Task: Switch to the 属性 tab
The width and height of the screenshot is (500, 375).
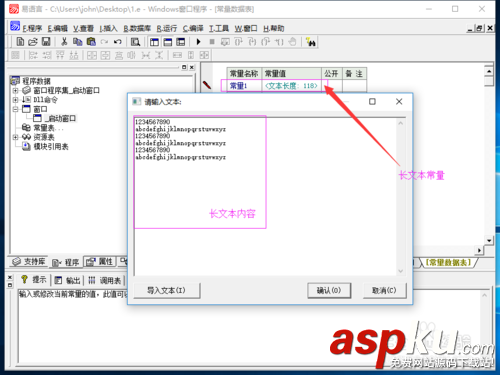Action: click(x=100, y=262)
